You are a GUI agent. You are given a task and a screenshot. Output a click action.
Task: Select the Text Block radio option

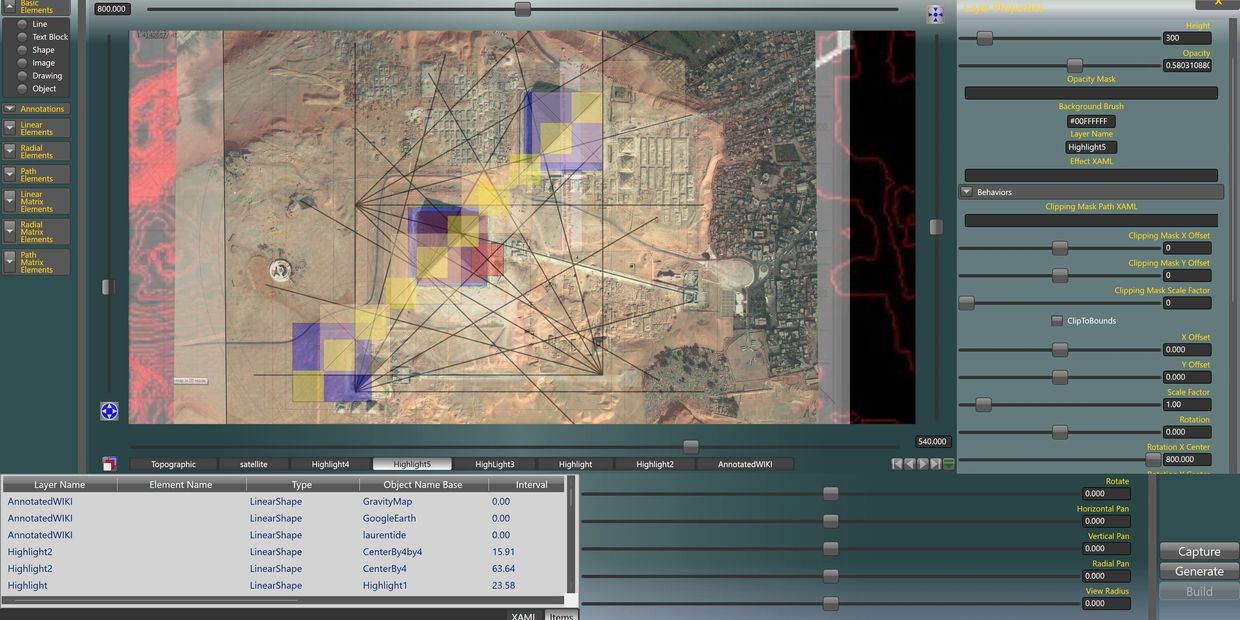click(22, 37)
